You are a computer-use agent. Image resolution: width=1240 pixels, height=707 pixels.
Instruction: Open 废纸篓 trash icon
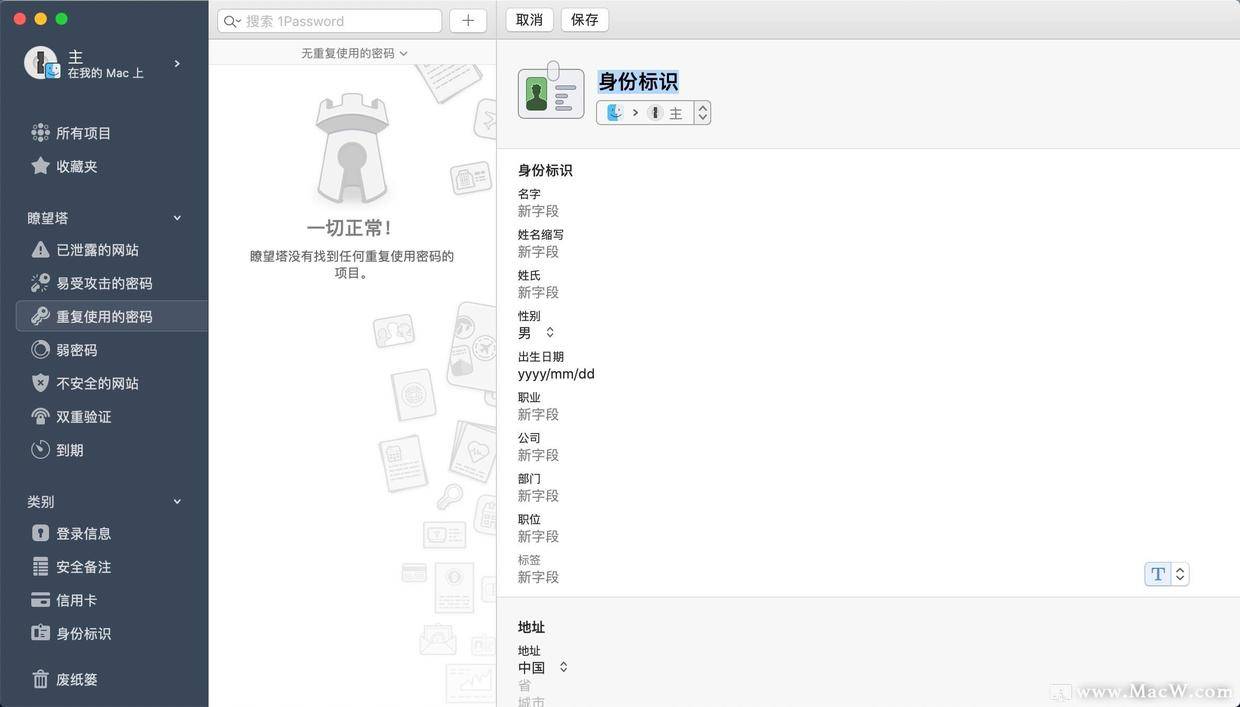40,679
